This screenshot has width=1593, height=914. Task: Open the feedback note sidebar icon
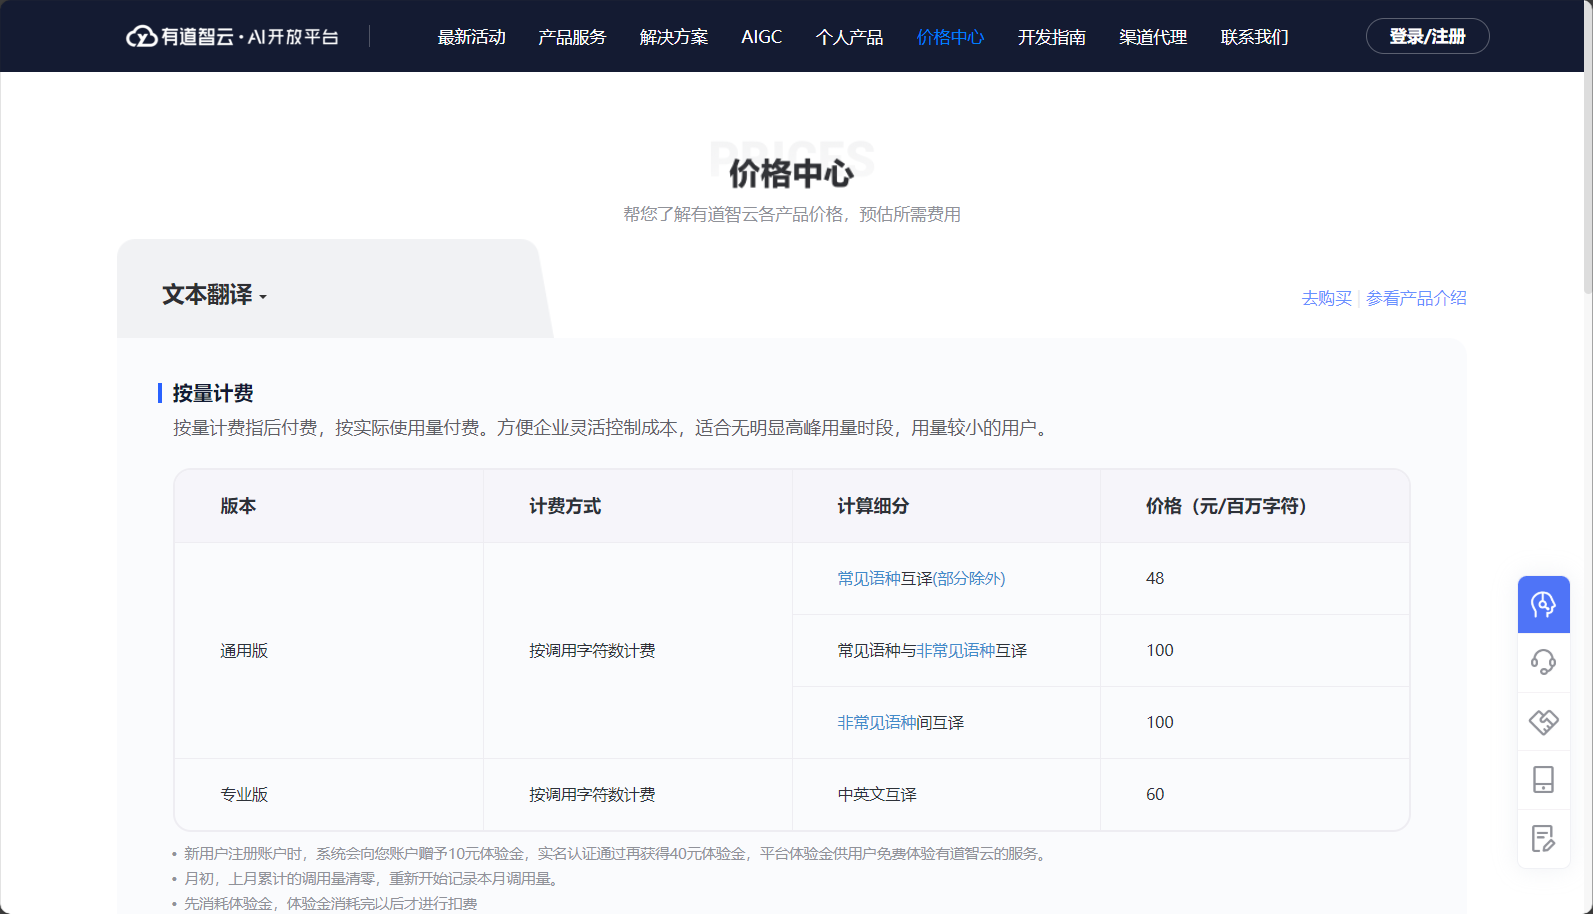1543,838
